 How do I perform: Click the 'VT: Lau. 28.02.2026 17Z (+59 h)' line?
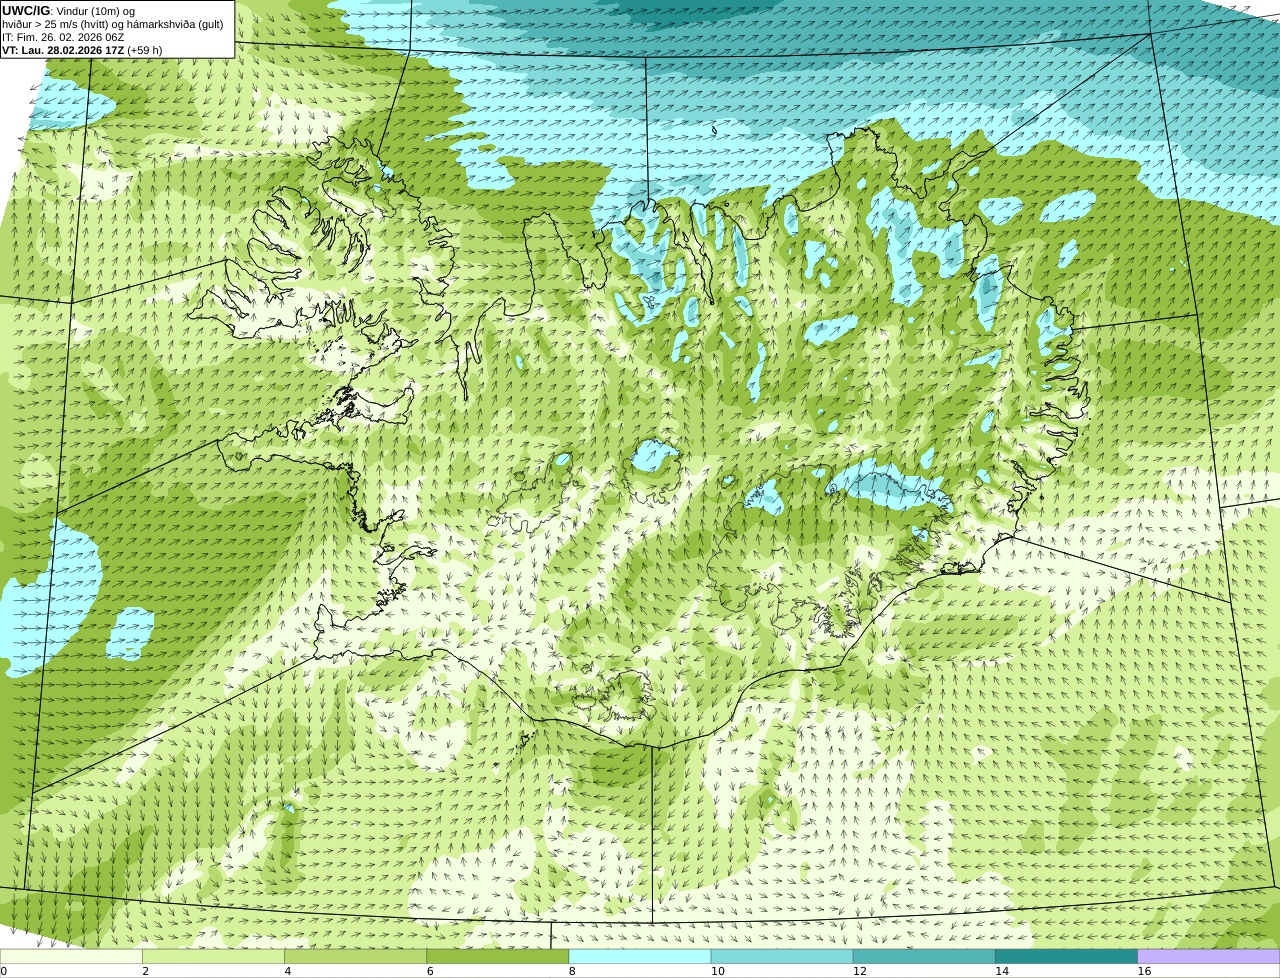(x=82, y=50)
